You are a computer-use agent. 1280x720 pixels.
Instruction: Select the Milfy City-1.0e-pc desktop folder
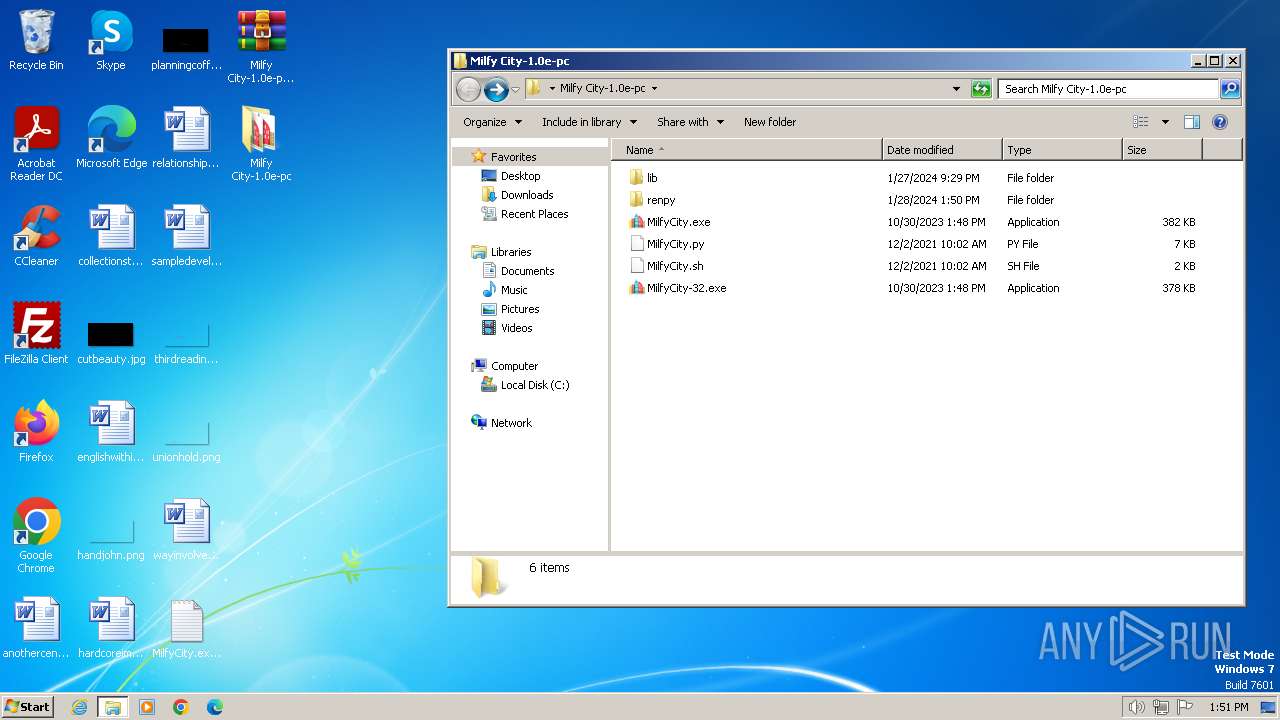(261, 144)
